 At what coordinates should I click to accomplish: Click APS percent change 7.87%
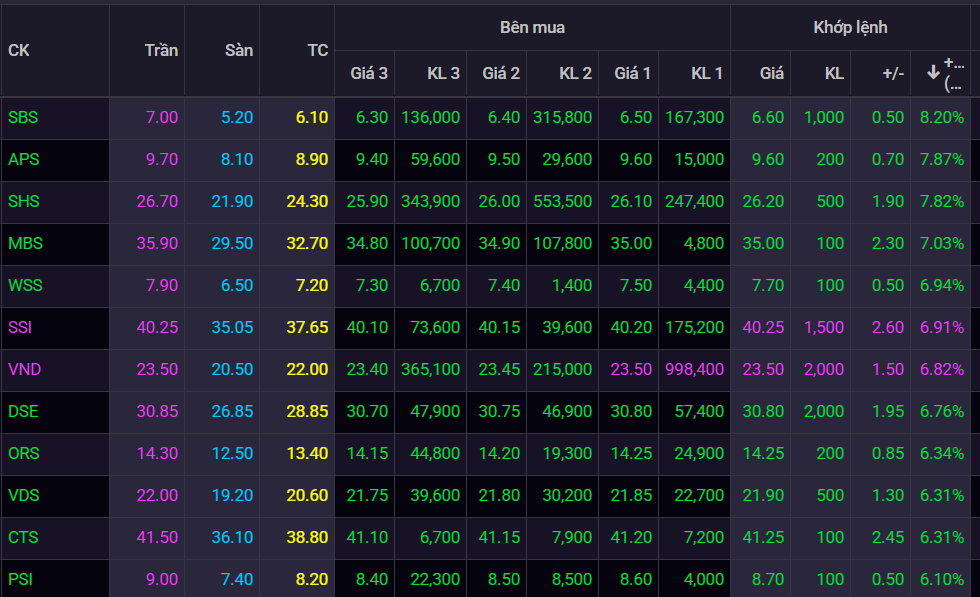coord(942,159)
